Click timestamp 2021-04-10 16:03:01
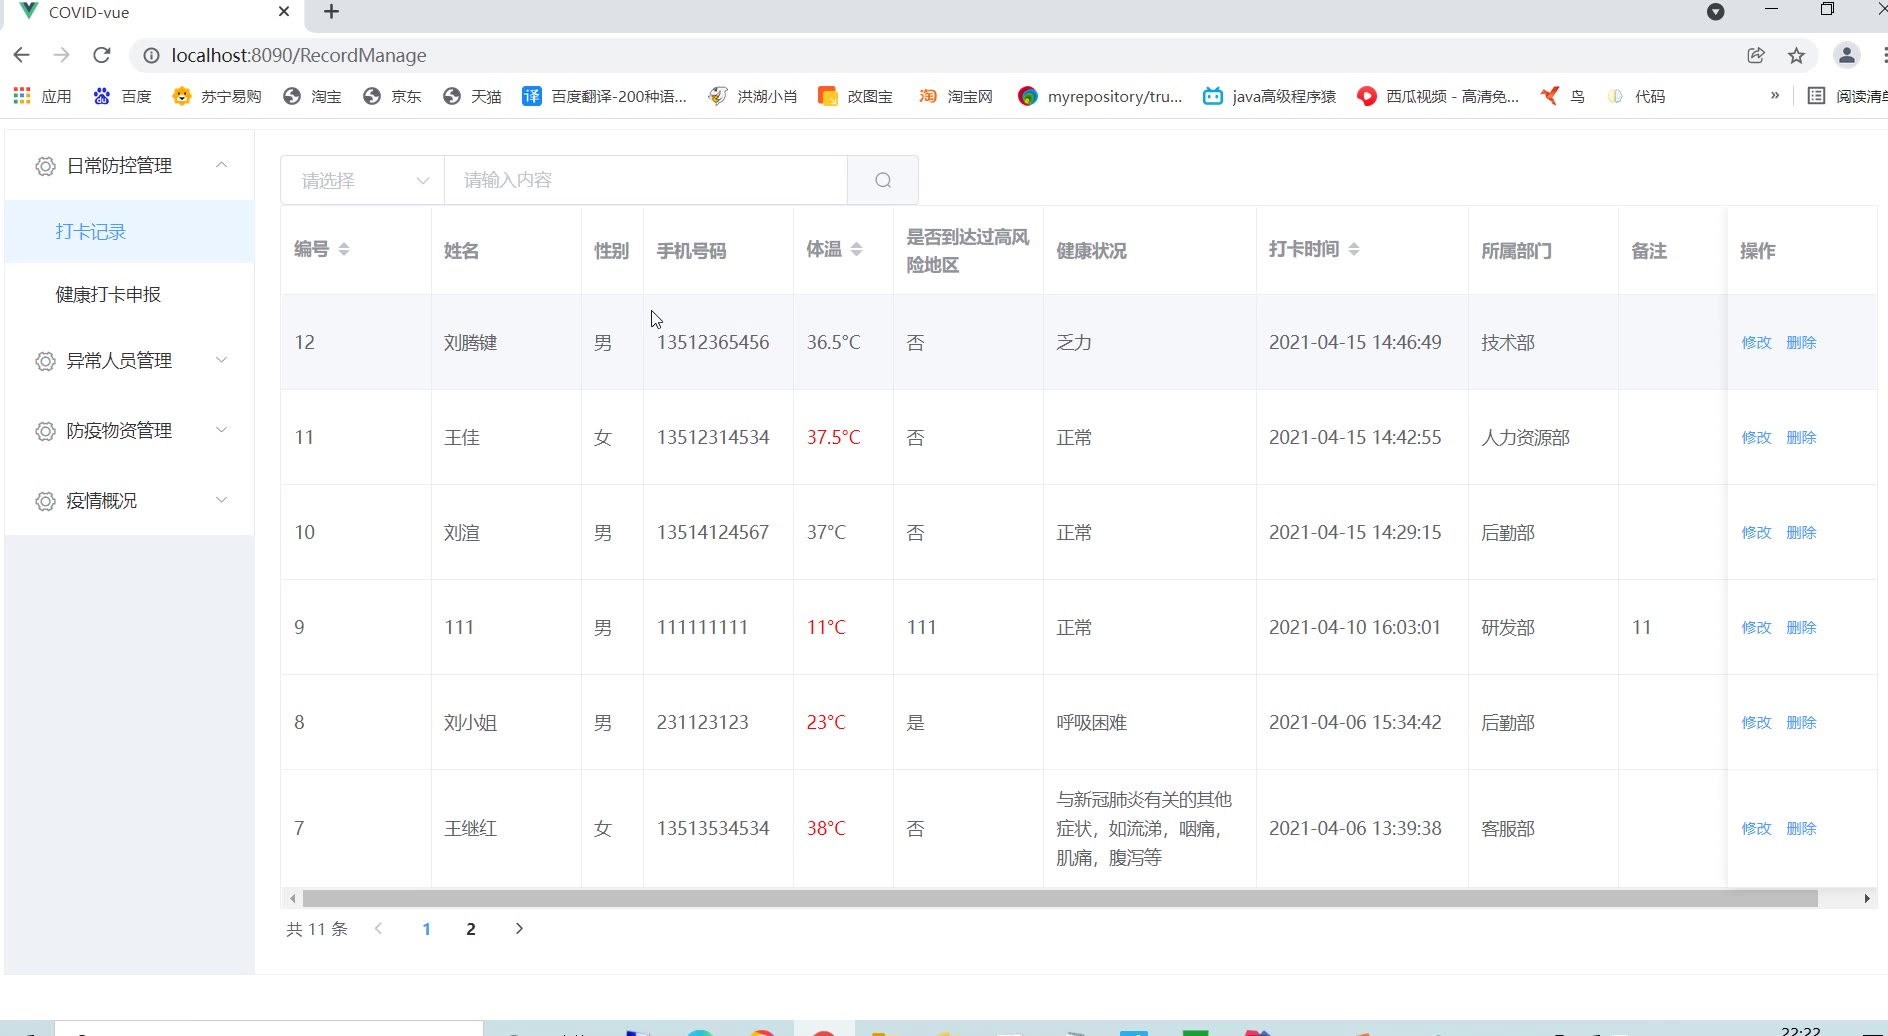The width and height of the screenshot is (1888, 1036). tap(1355, 627)
